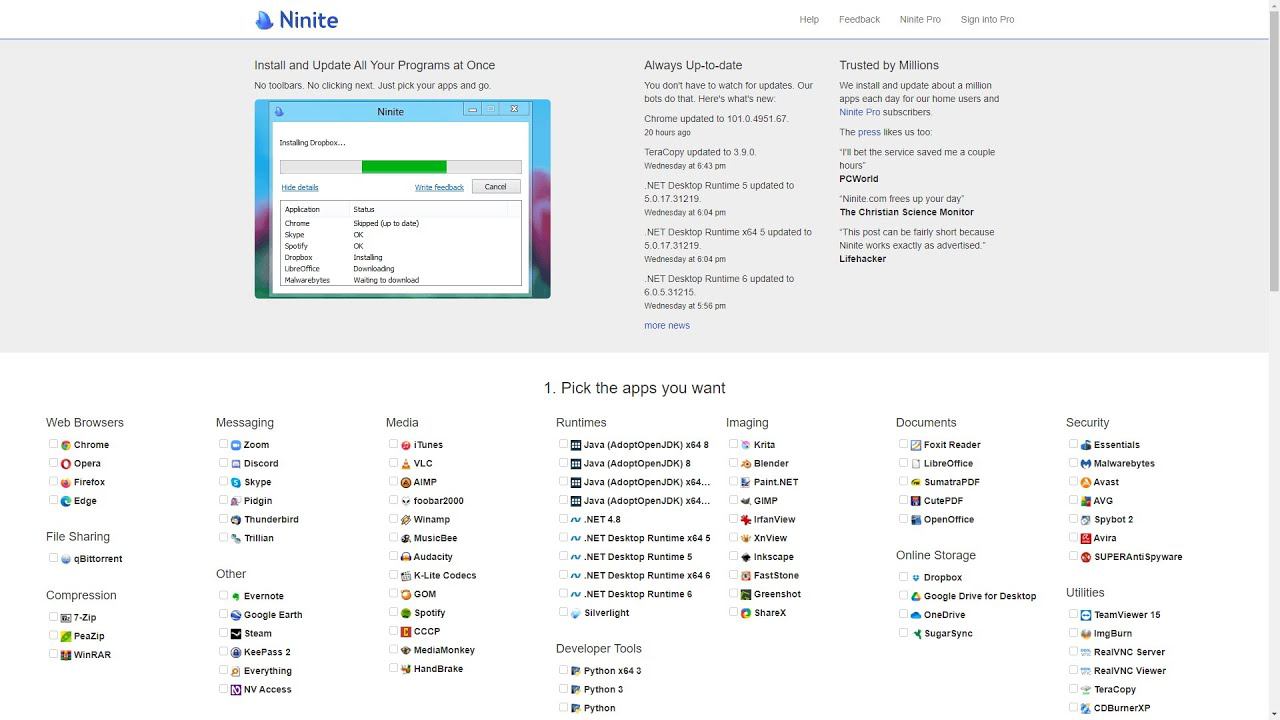Click the Malwarebytes icon in Security
Image resolution: width=1280 pixels, height=720 pixels.
(1086, 464)
